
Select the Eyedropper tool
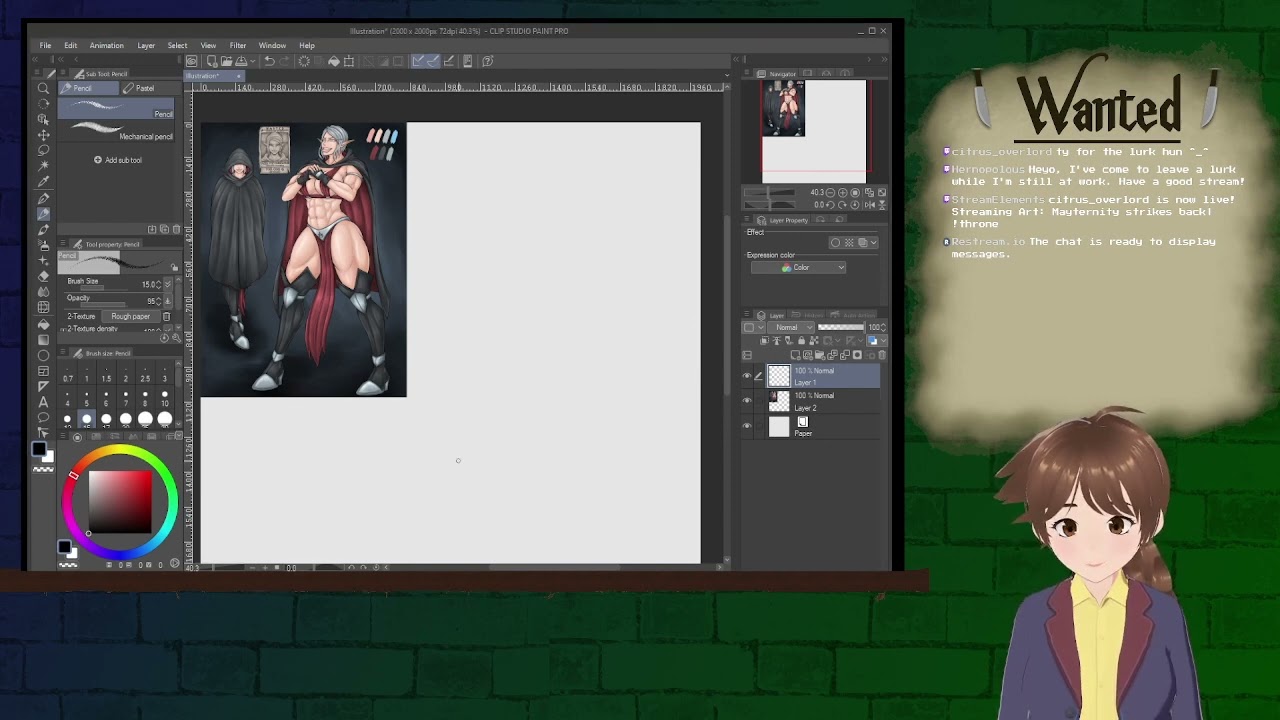[43, 182]
